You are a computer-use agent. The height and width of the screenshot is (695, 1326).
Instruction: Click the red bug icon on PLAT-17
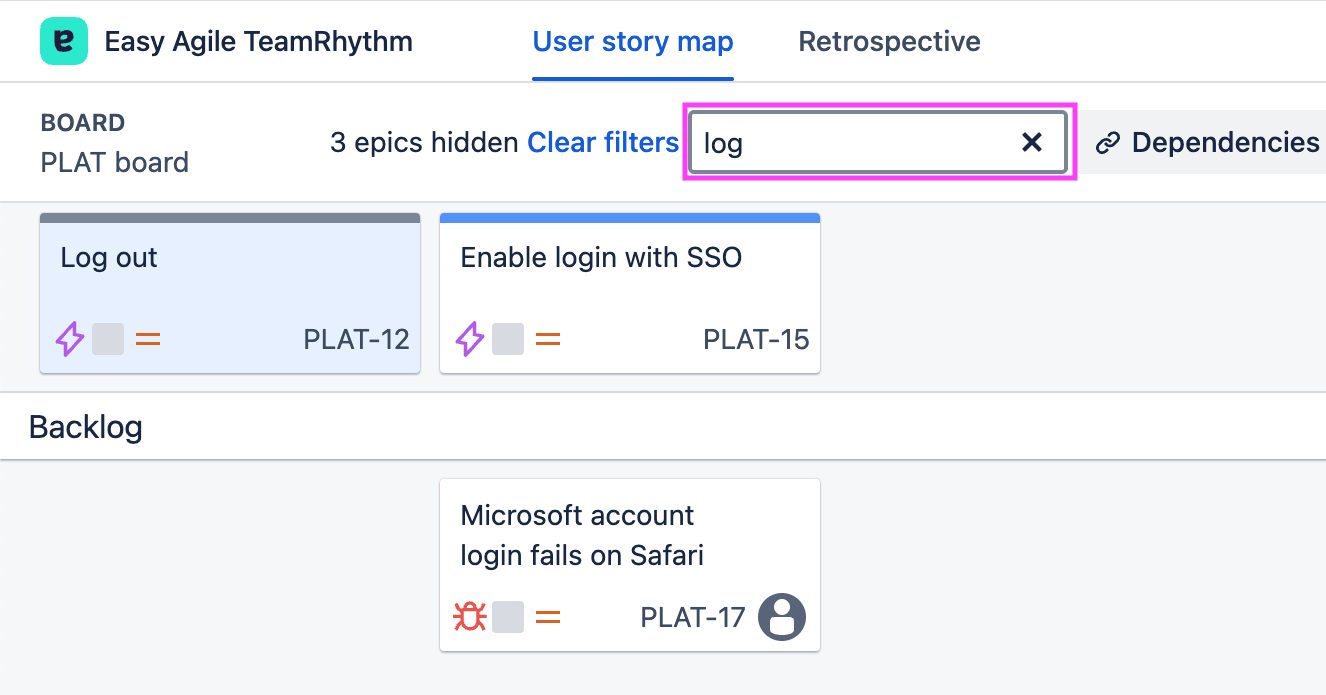coord(469,617)
